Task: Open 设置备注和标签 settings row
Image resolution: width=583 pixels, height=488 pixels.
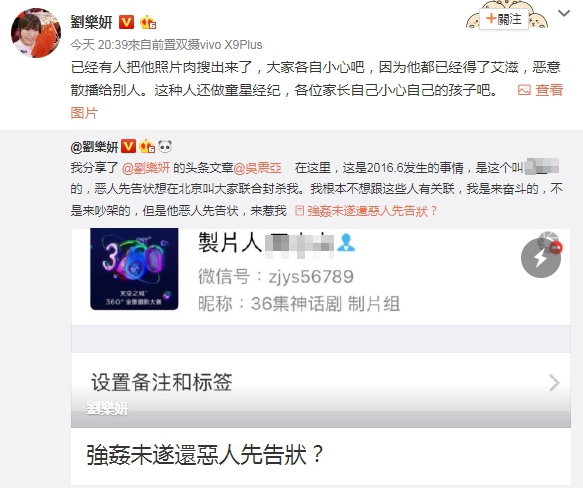Action: pos(321,382)
